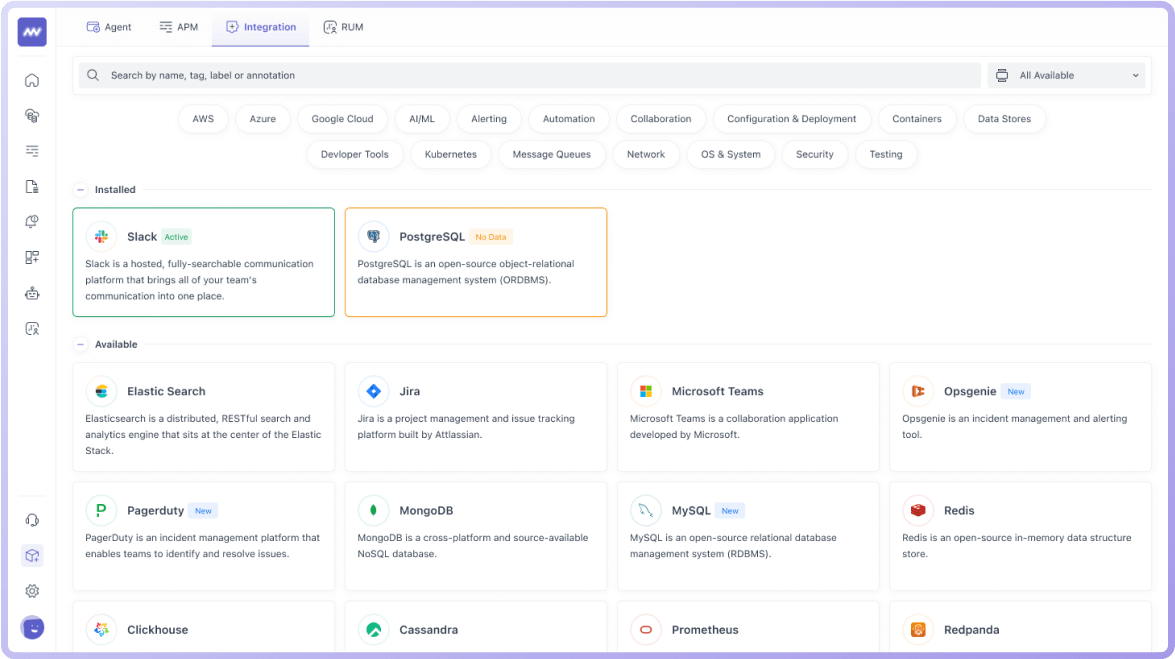Open the alerts bell icon in sidebar
Screen dimensions: 1175x659
point(32,222)
